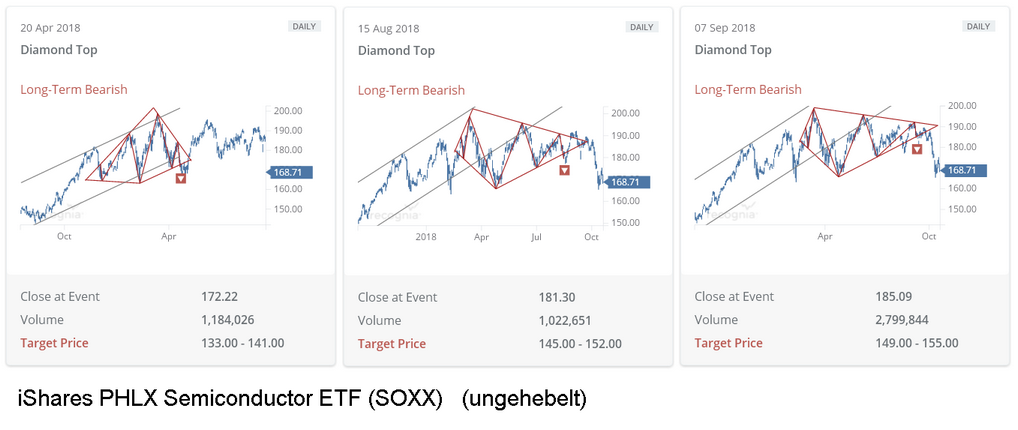The width and height of the screenshot is (1018, 430).
Task: Open the Diamond Top title in the 07 Sep 2018 card
Action: point(733,50)
